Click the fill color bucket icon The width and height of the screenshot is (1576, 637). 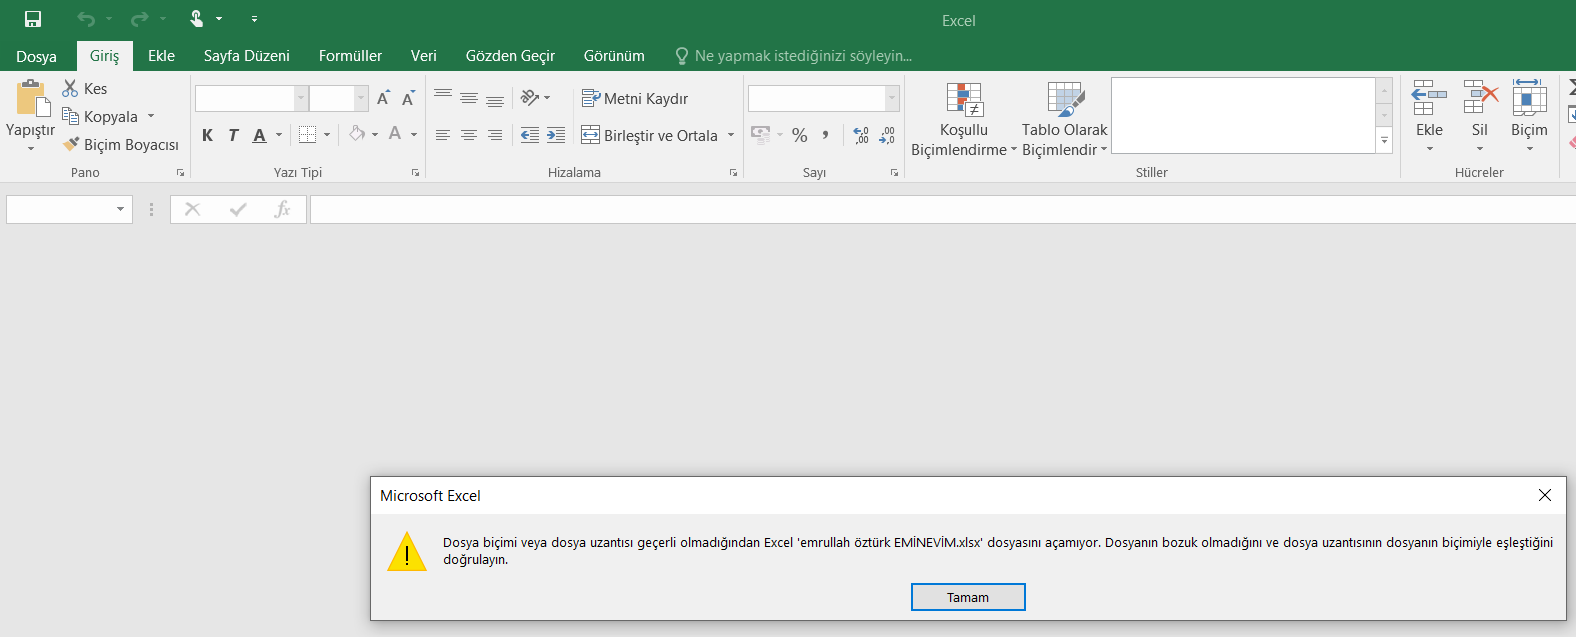357,134
